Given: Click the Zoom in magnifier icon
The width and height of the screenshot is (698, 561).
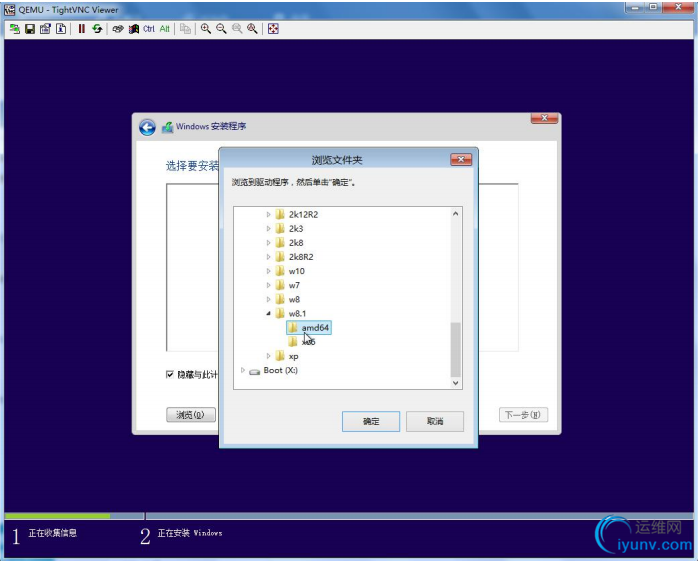Looking at the screenshot, I should click(x=206, y=29).
